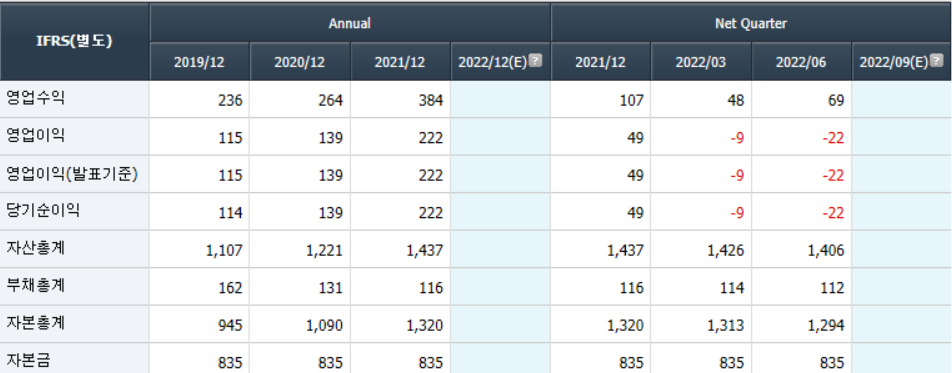Select the 2022/06 column header
Screen dimensions: 952x373
point(801,62)
